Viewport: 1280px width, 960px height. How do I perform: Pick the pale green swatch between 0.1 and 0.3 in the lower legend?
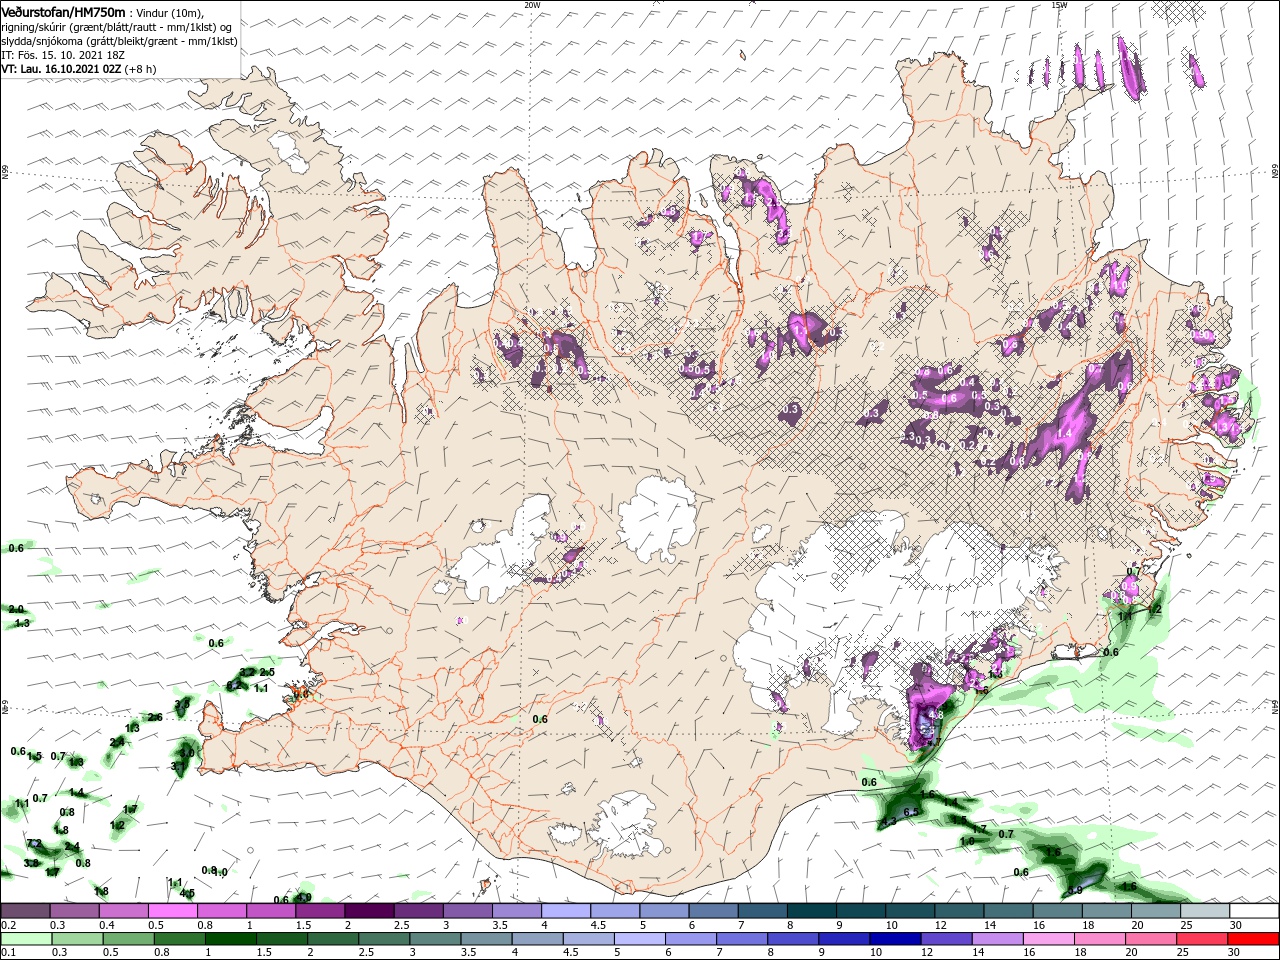(x=26, y=939)
